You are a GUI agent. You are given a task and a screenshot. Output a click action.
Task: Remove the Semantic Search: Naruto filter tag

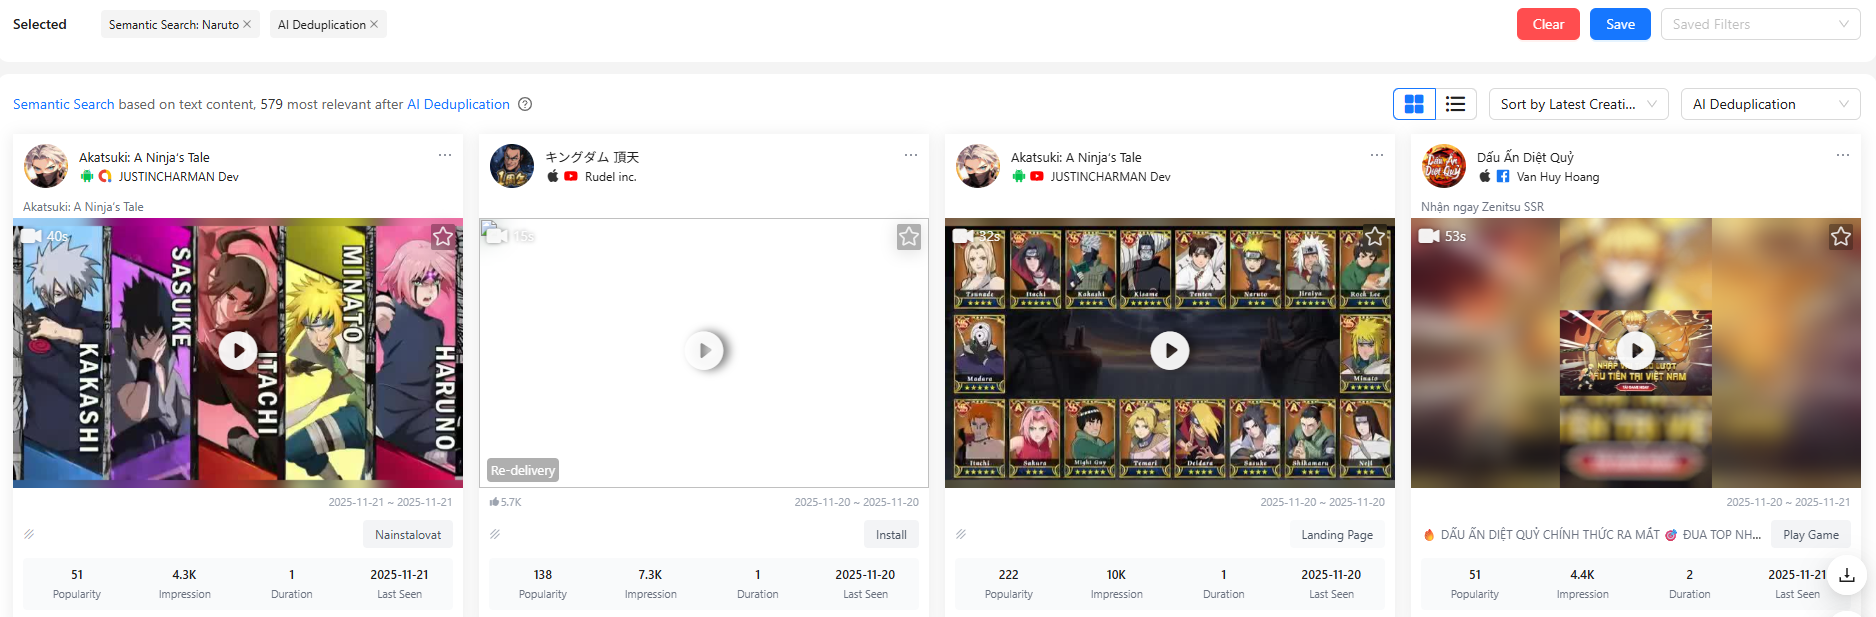coord(247,24)
